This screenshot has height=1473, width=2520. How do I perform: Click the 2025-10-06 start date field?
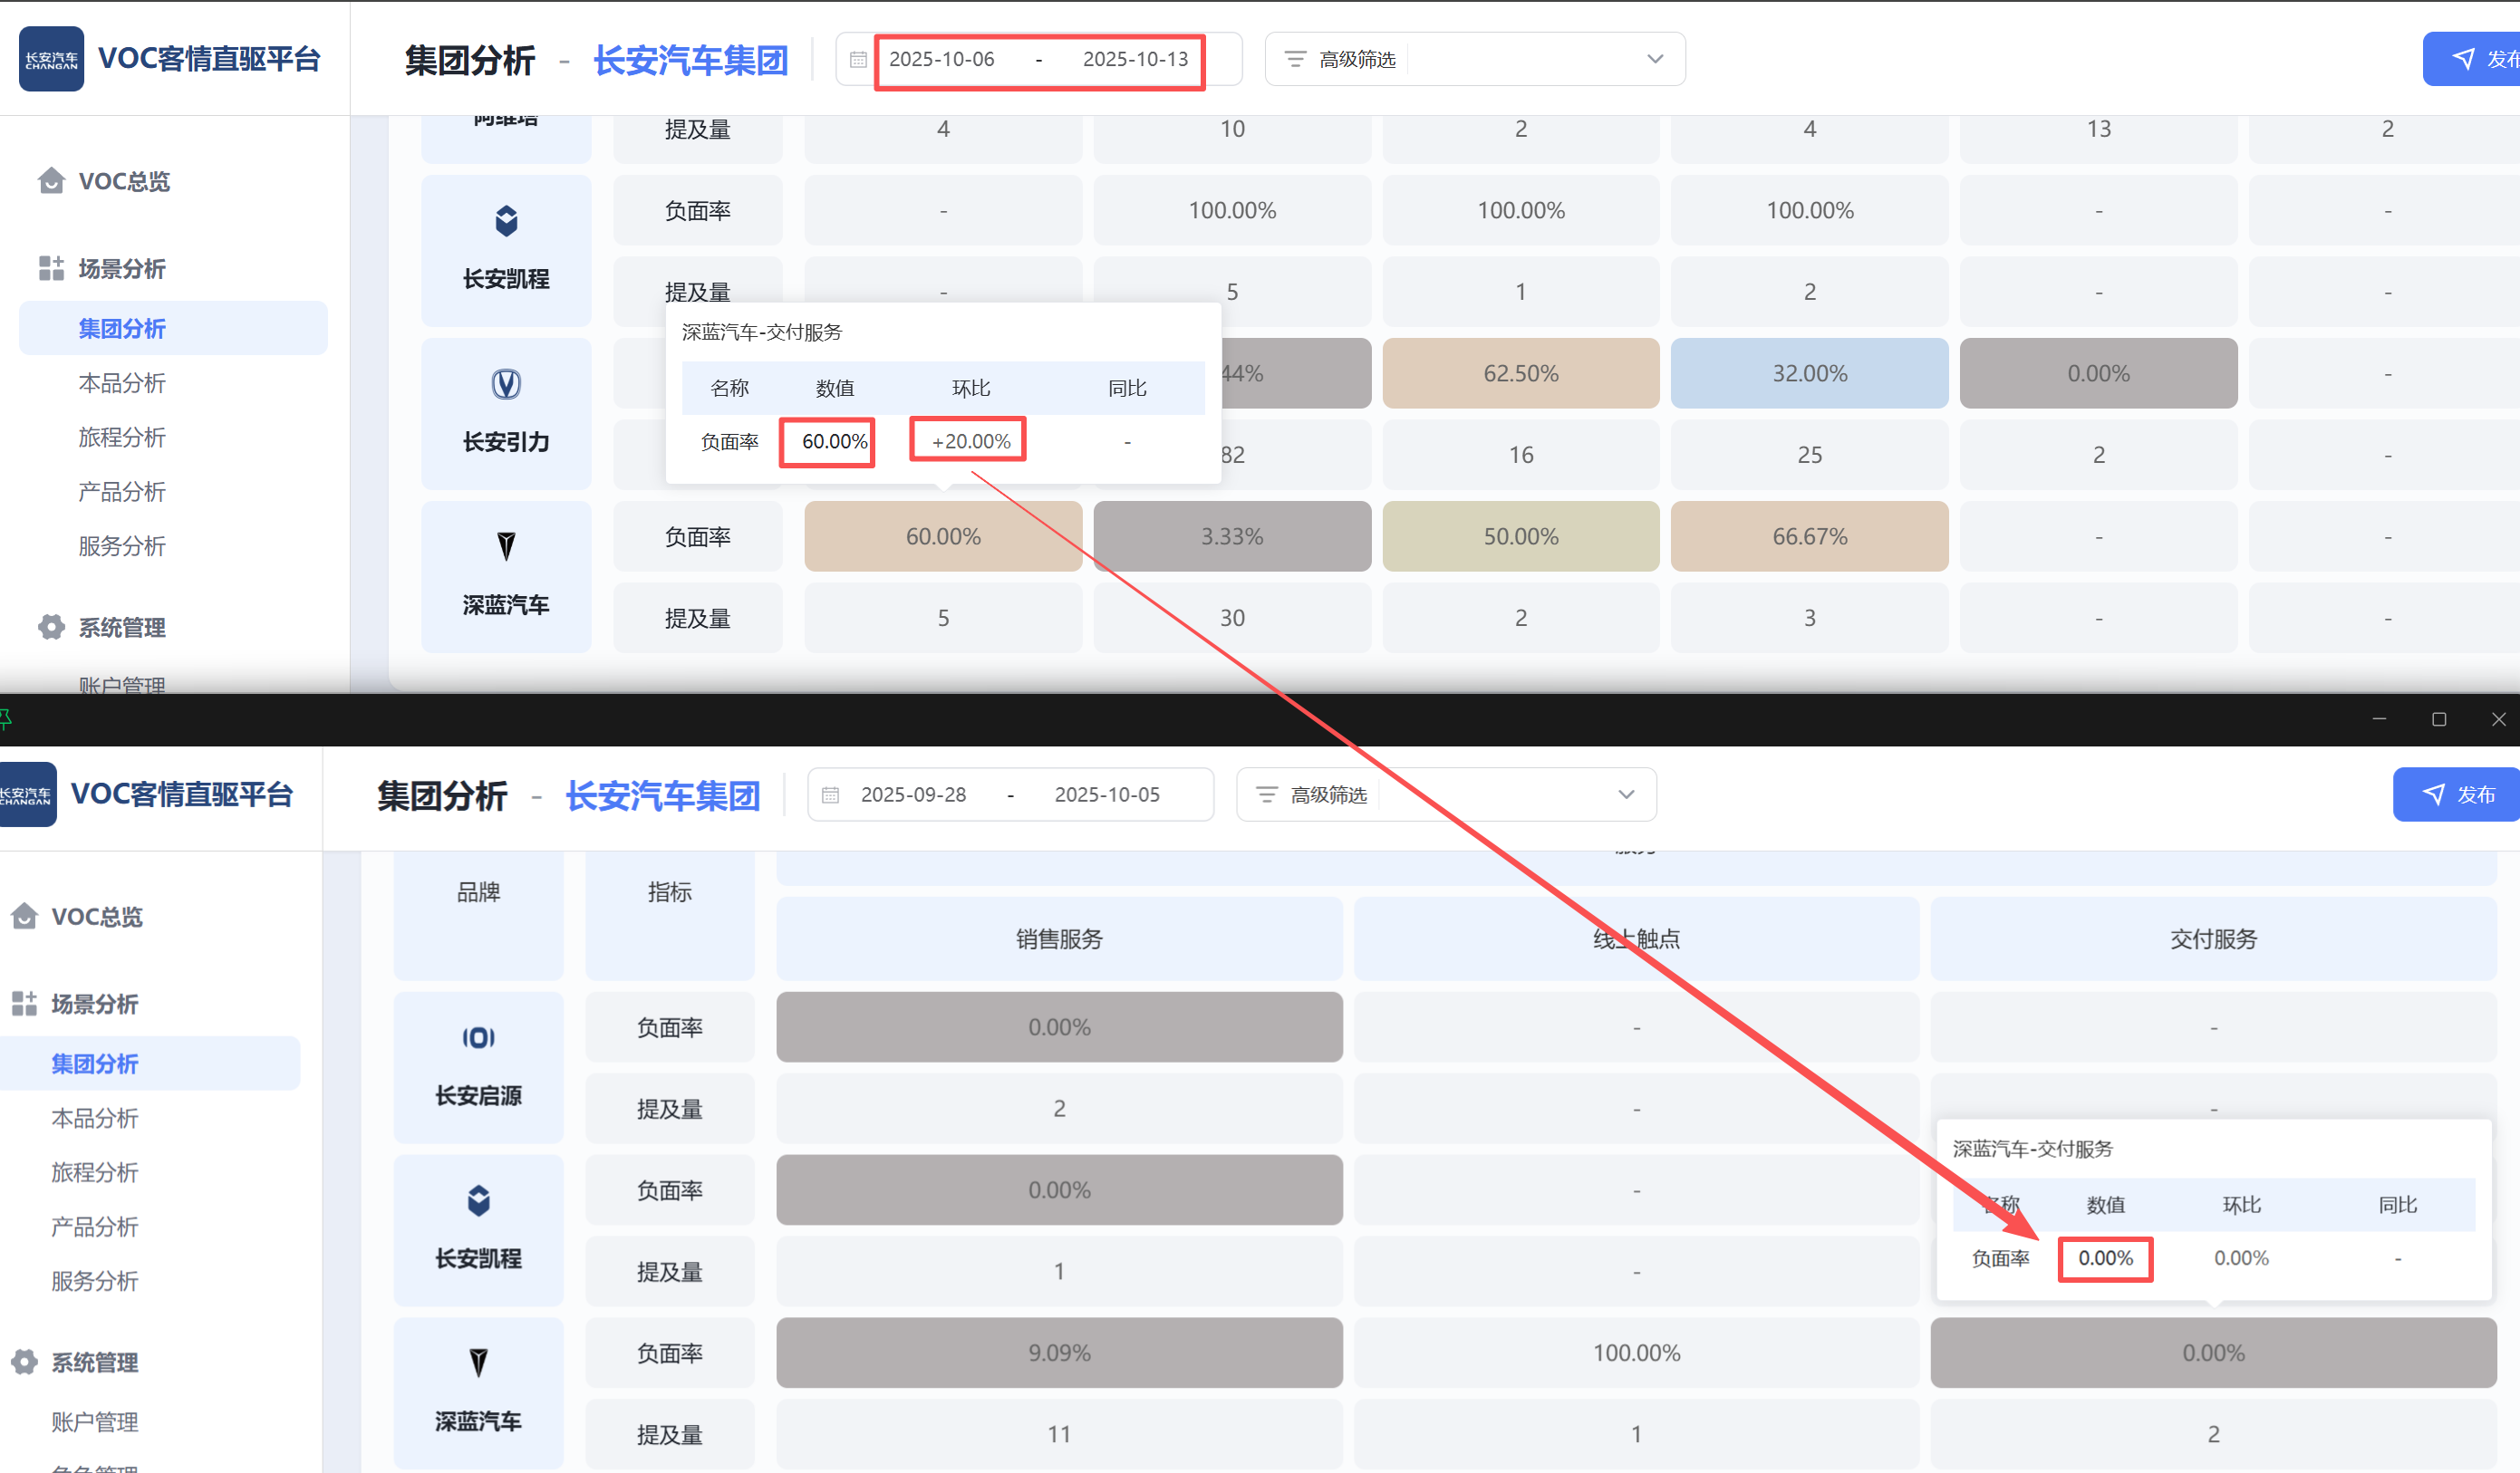point(941,59)
